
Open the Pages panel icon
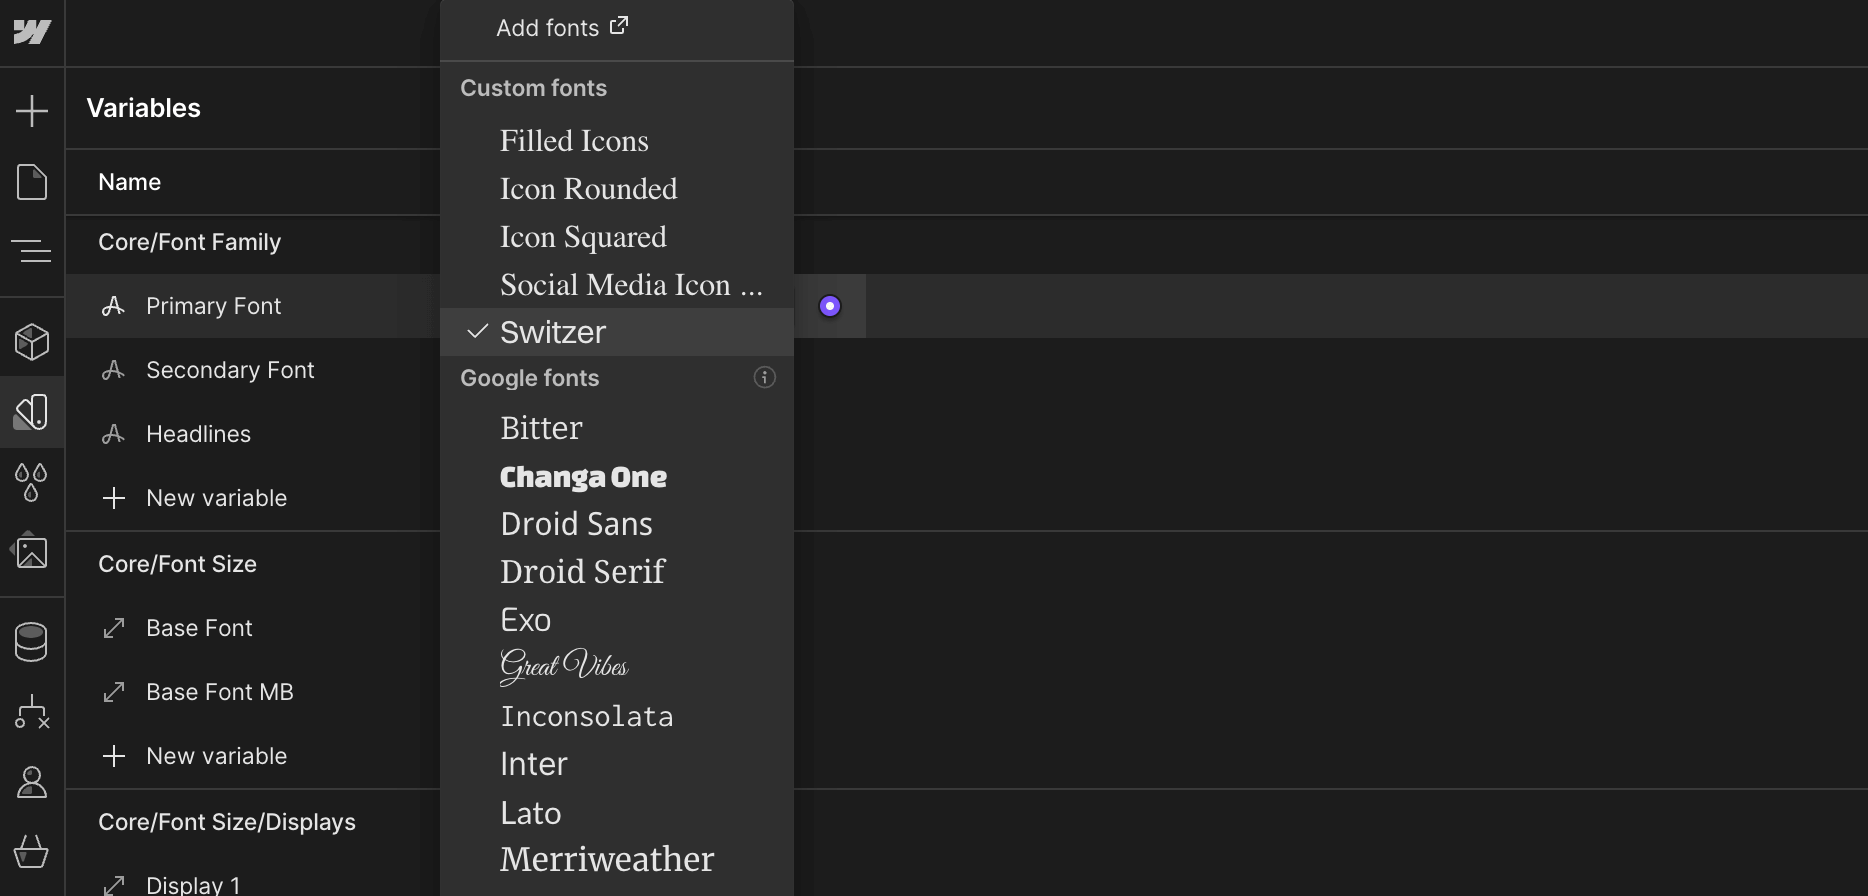[32, 182]
